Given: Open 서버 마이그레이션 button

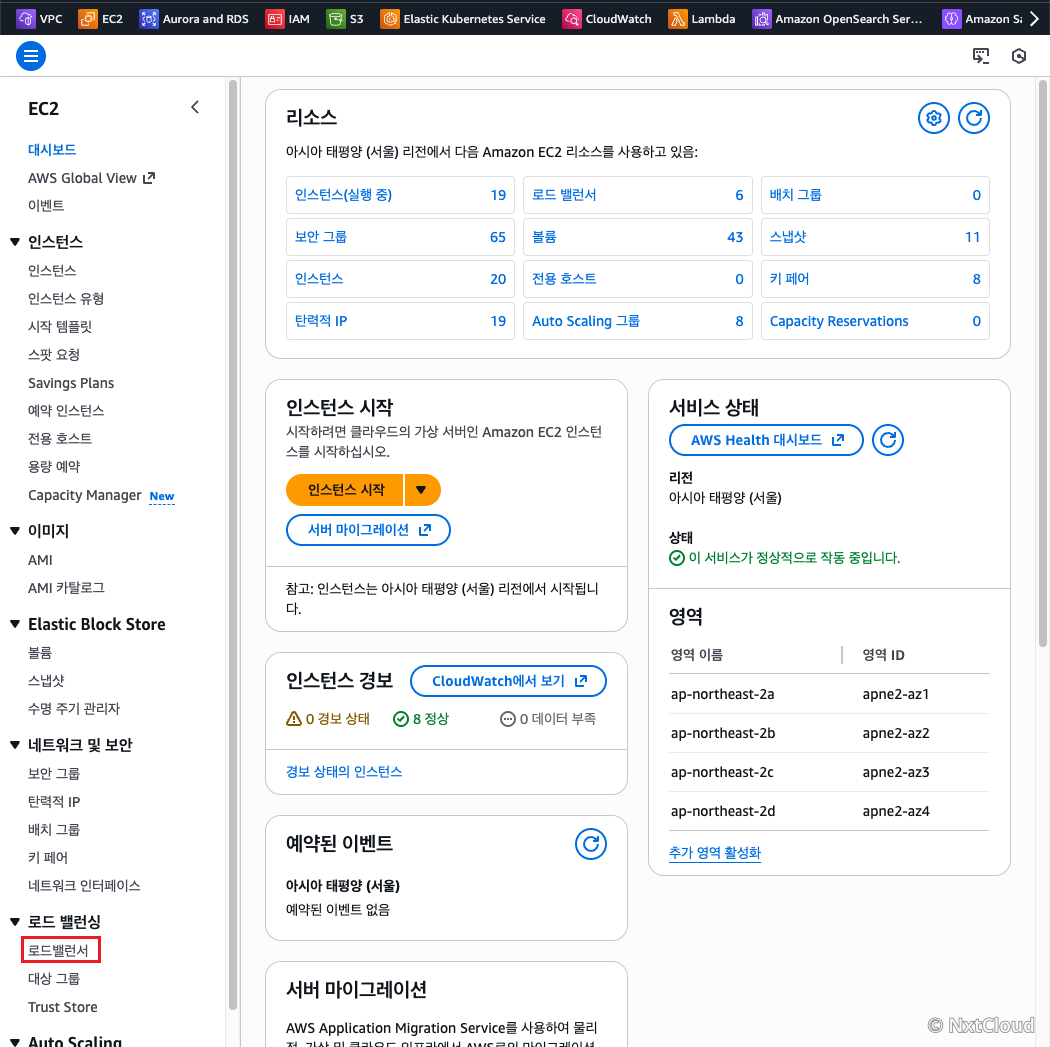Looking at the screenshot, I should tap(368, 530).
